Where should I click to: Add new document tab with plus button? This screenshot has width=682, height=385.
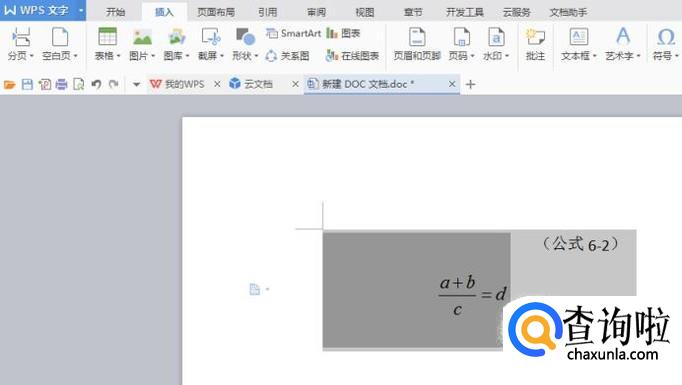coord(470,84)
